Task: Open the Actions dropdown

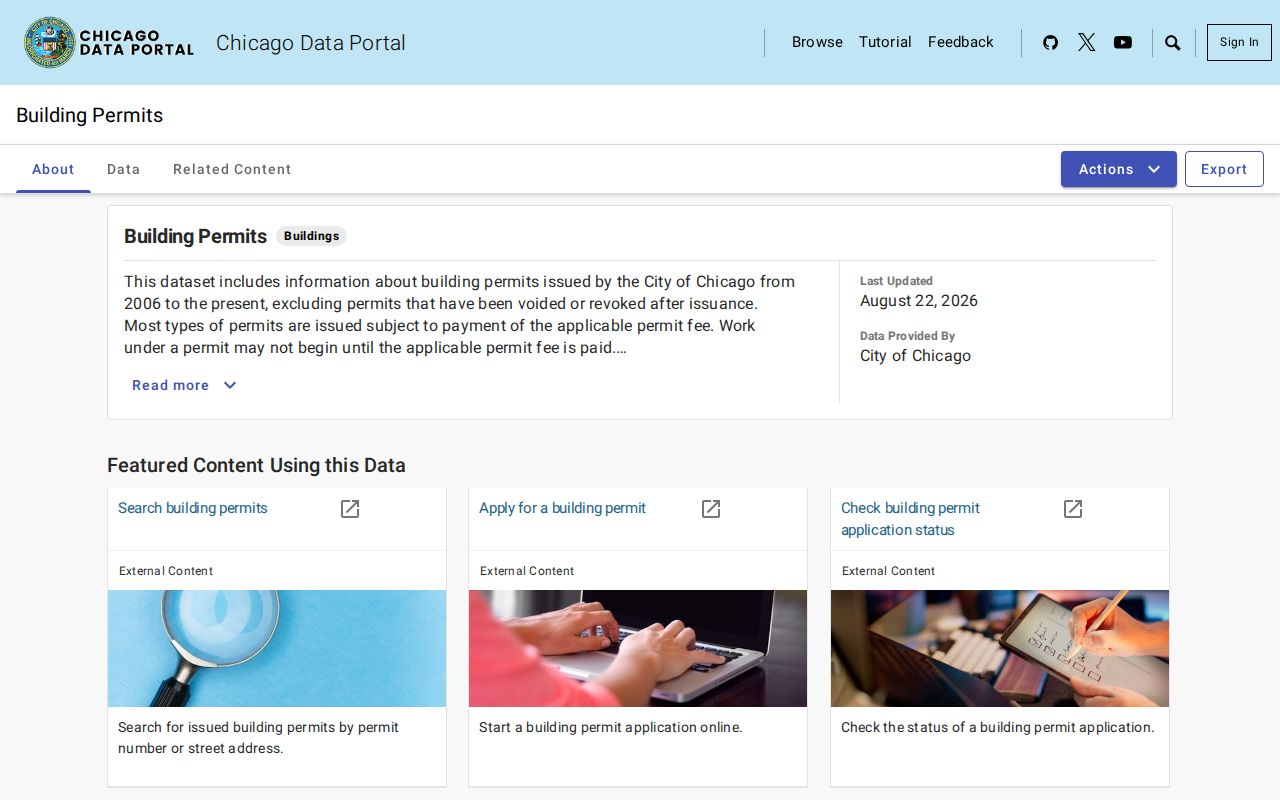Action: coord(1119,169)
